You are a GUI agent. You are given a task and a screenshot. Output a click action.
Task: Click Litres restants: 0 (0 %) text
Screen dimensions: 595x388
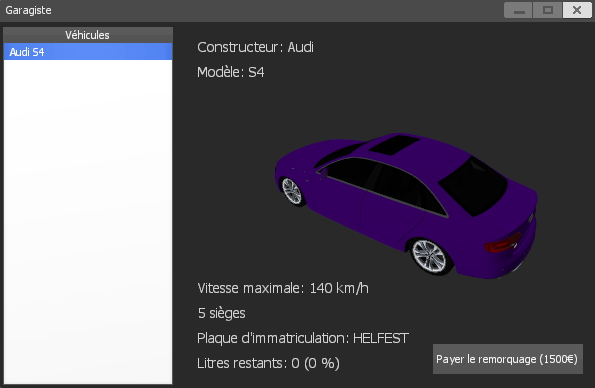(x=268, y=363)
